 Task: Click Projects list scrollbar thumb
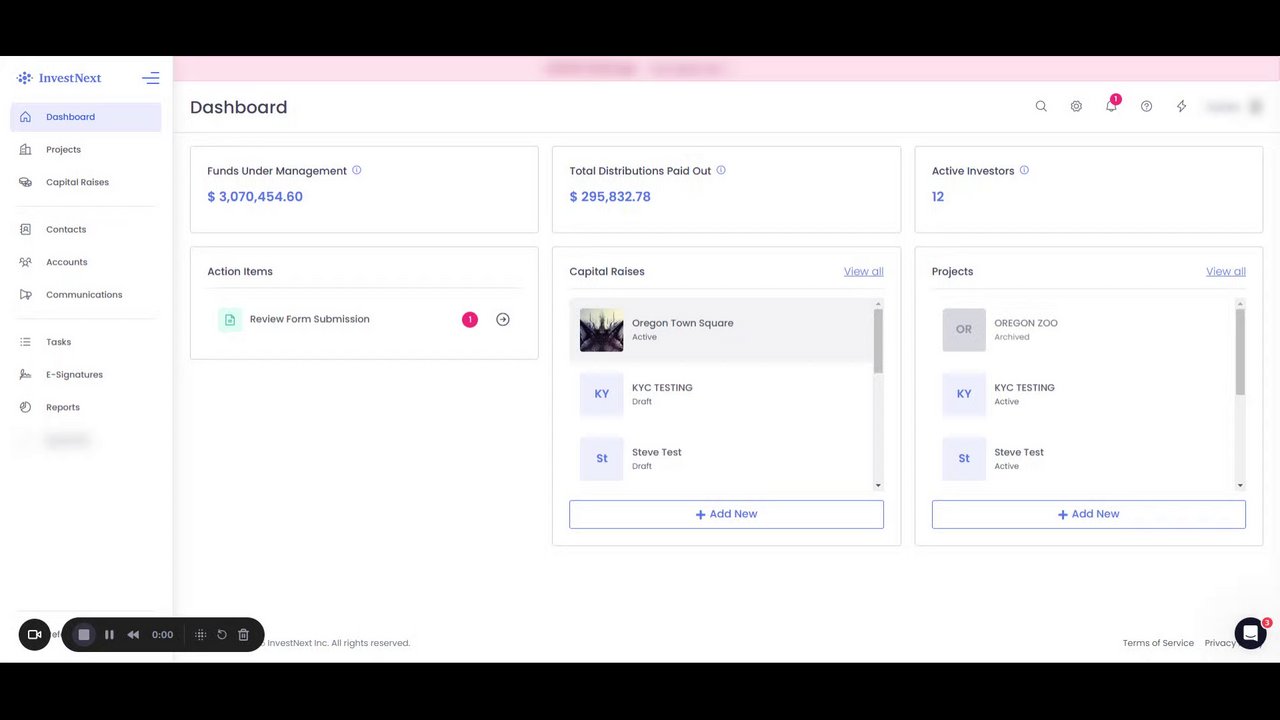[1240, 352]
